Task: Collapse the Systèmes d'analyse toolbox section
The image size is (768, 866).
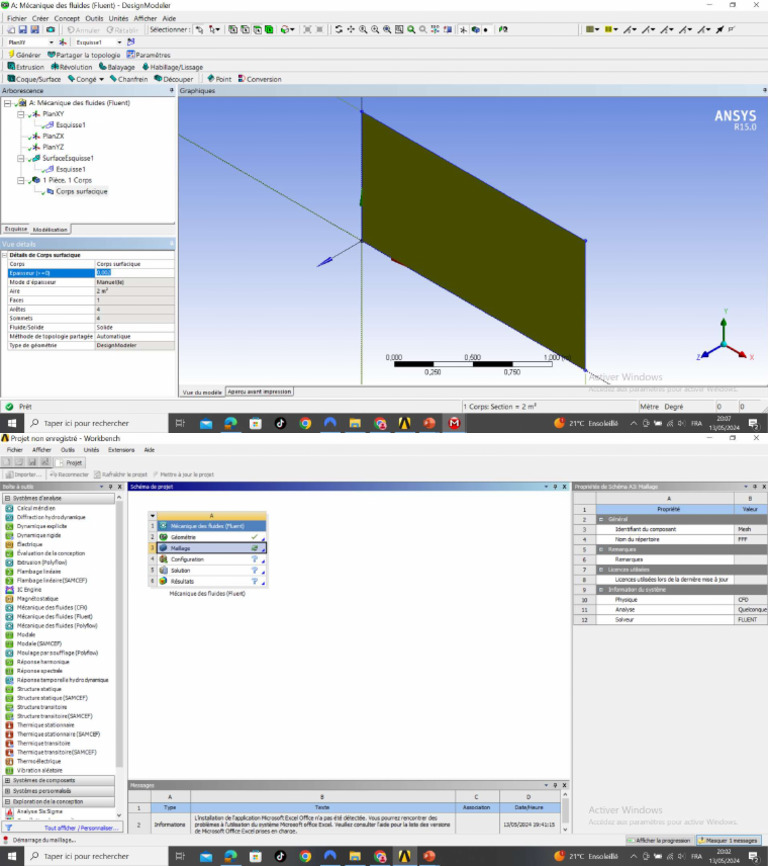Action: point(8,498)
